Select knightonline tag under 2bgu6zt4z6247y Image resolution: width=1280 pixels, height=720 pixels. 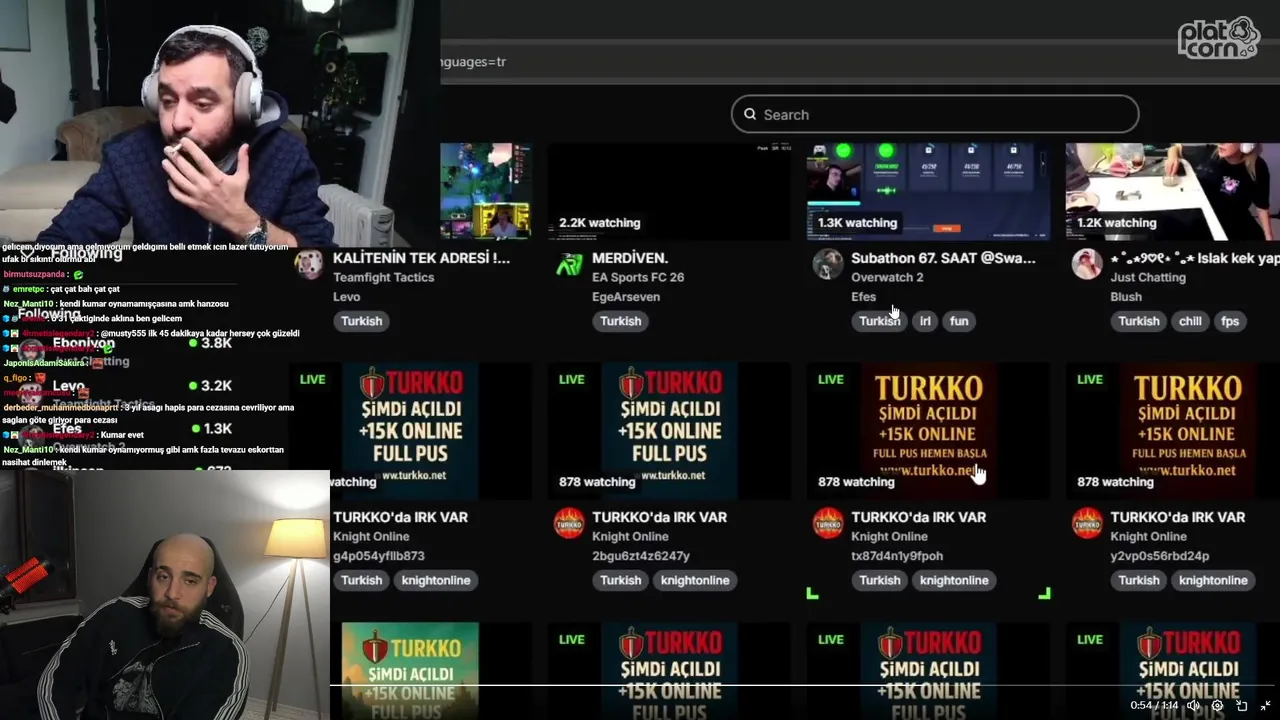[x=695, y=580]
